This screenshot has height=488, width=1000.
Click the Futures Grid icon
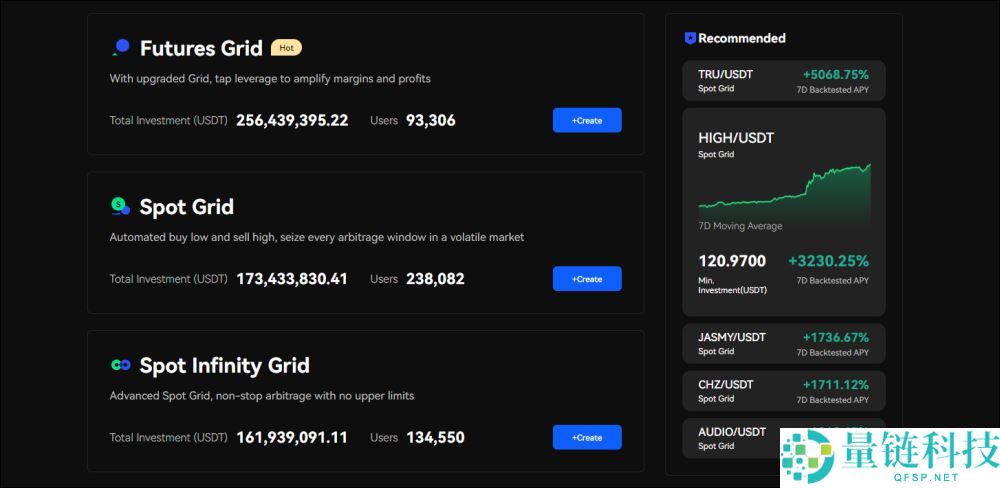(x=121, y=47)
